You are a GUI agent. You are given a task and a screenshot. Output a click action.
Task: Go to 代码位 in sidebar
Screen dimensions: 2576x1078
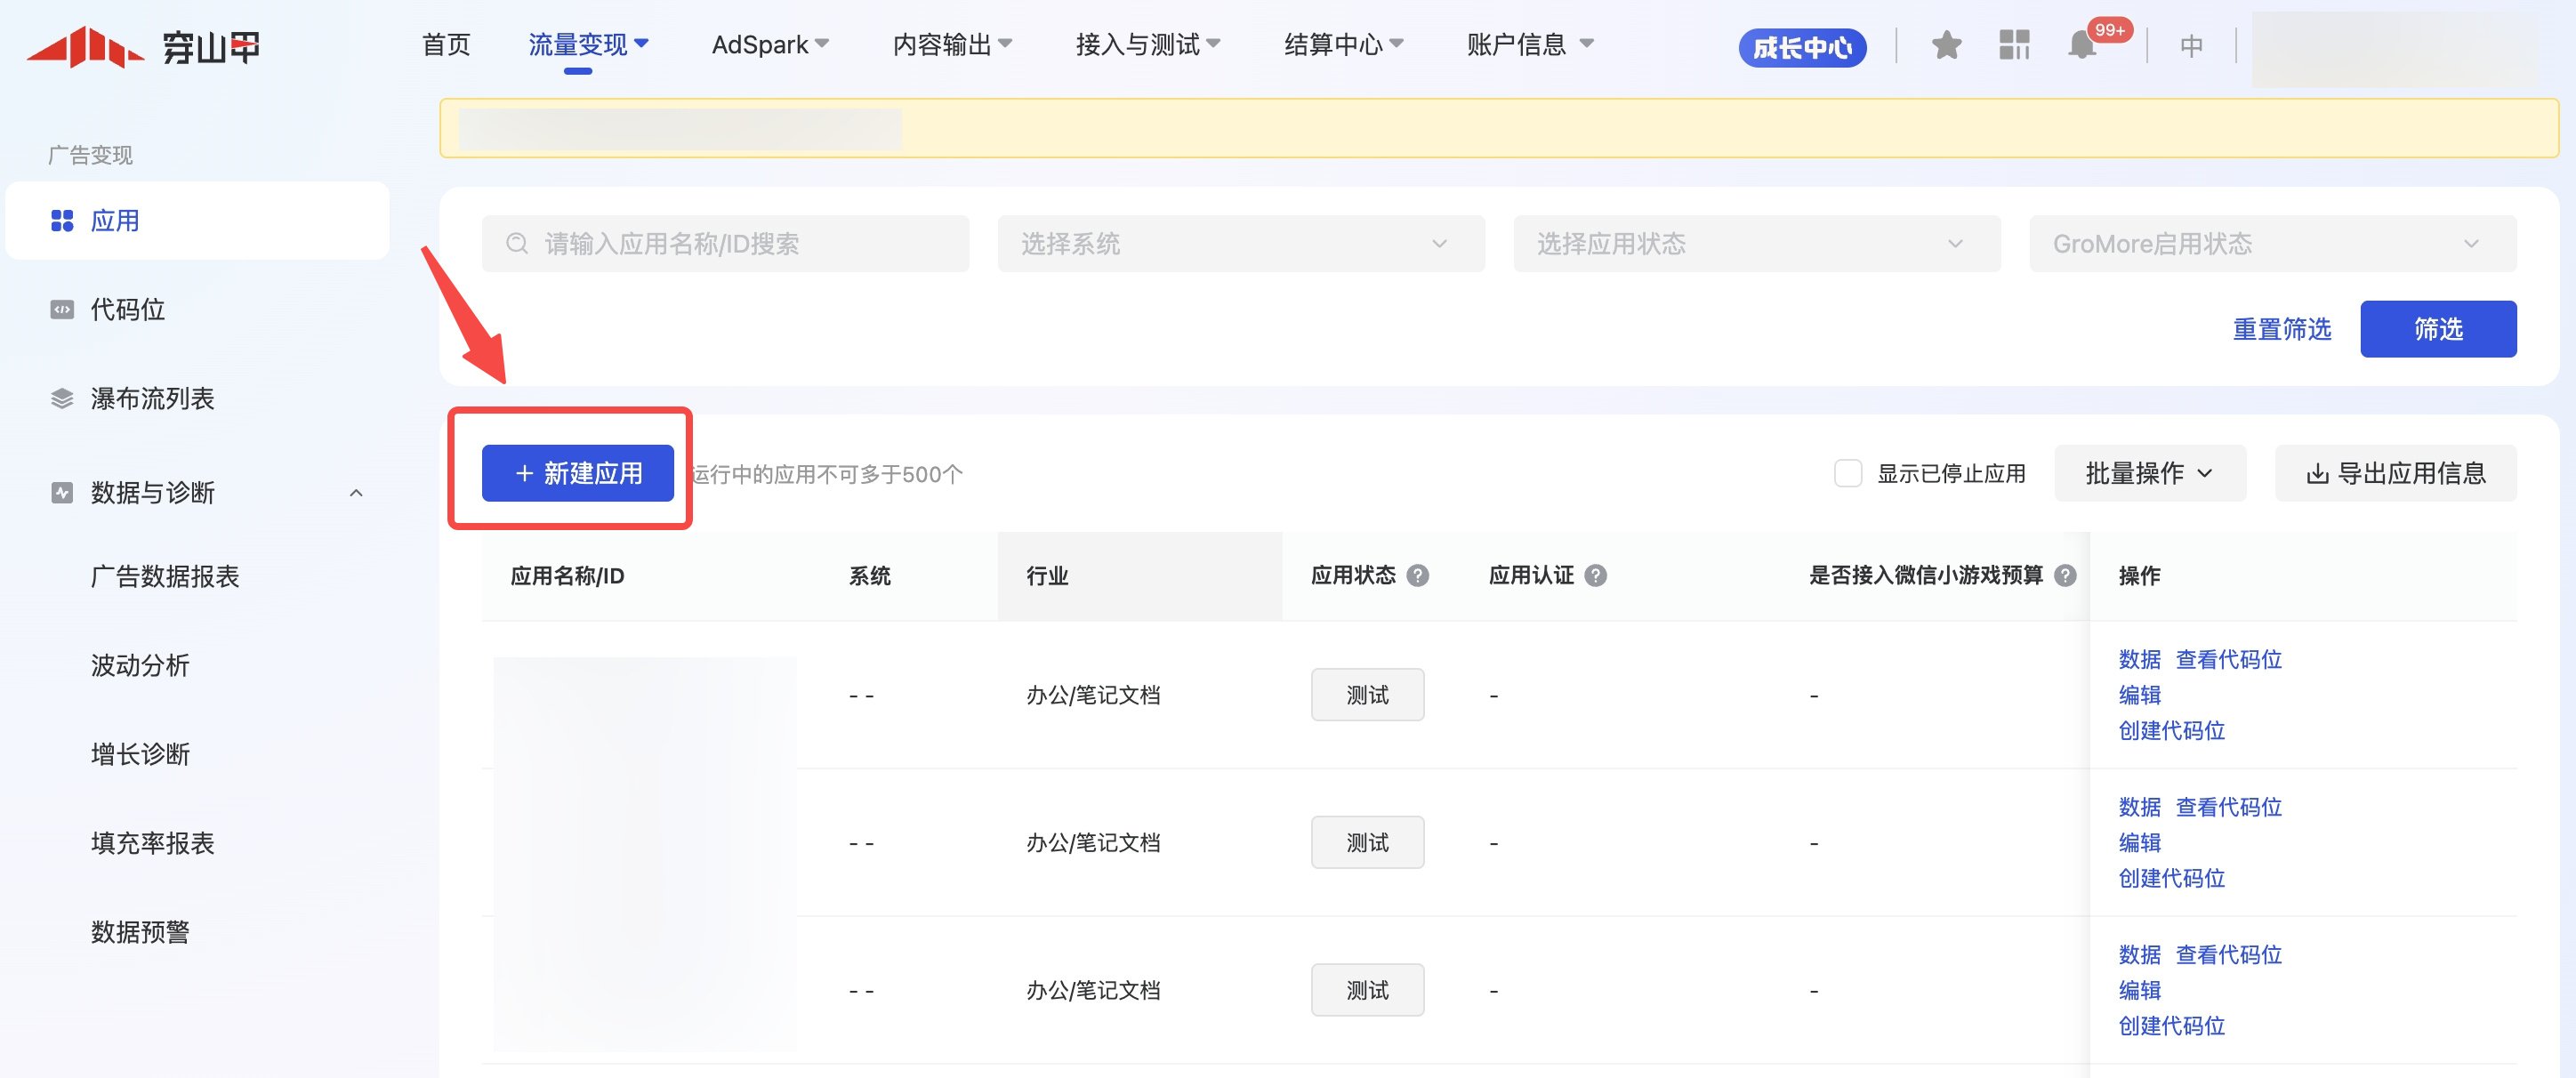click(127, 310)
